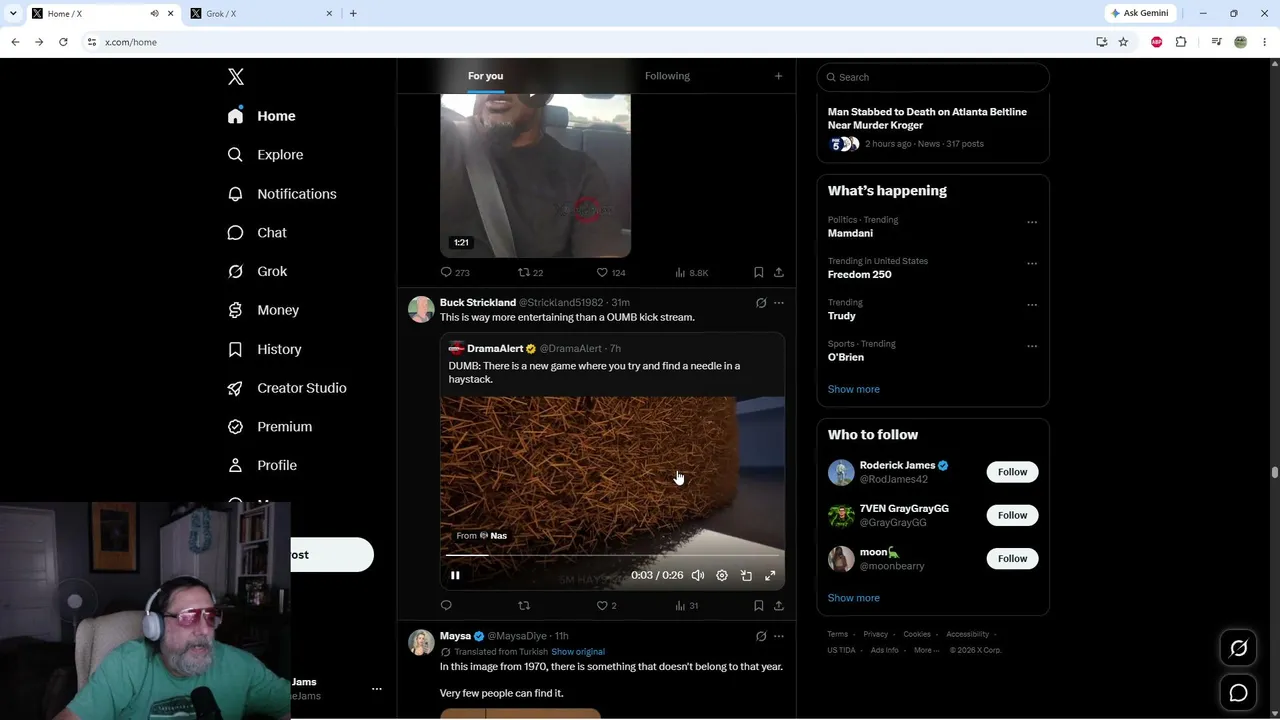Open the Ask Gemini button

[x=1140, y=14]
